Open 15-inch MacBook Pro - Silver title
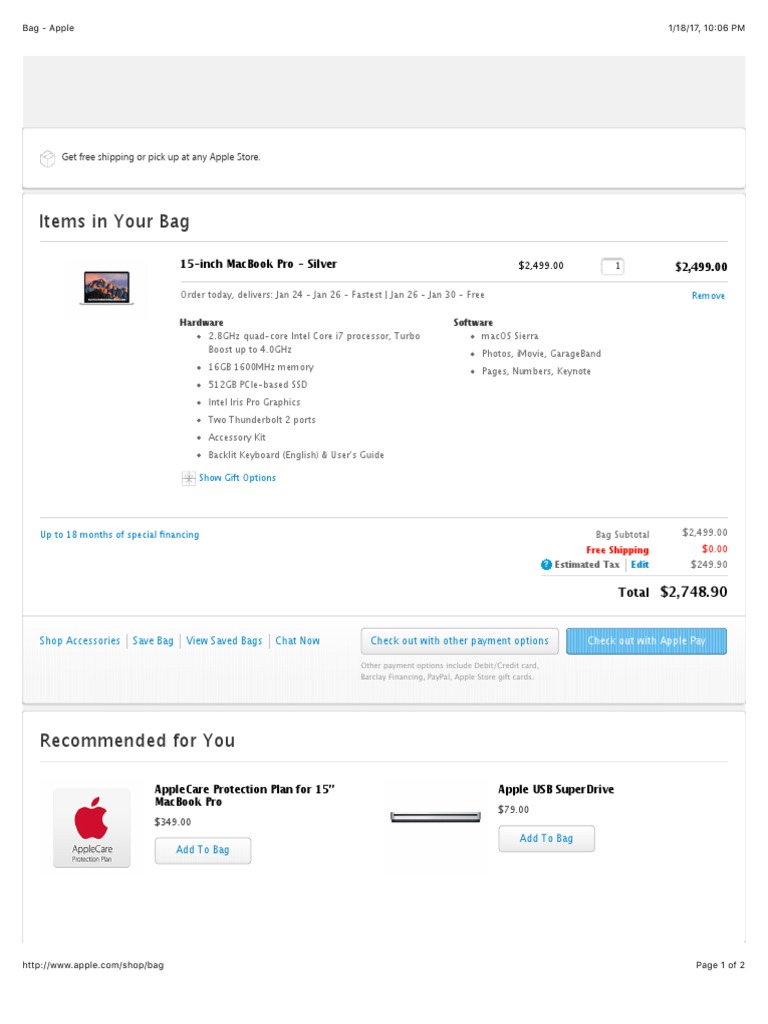 coord(258,264)
